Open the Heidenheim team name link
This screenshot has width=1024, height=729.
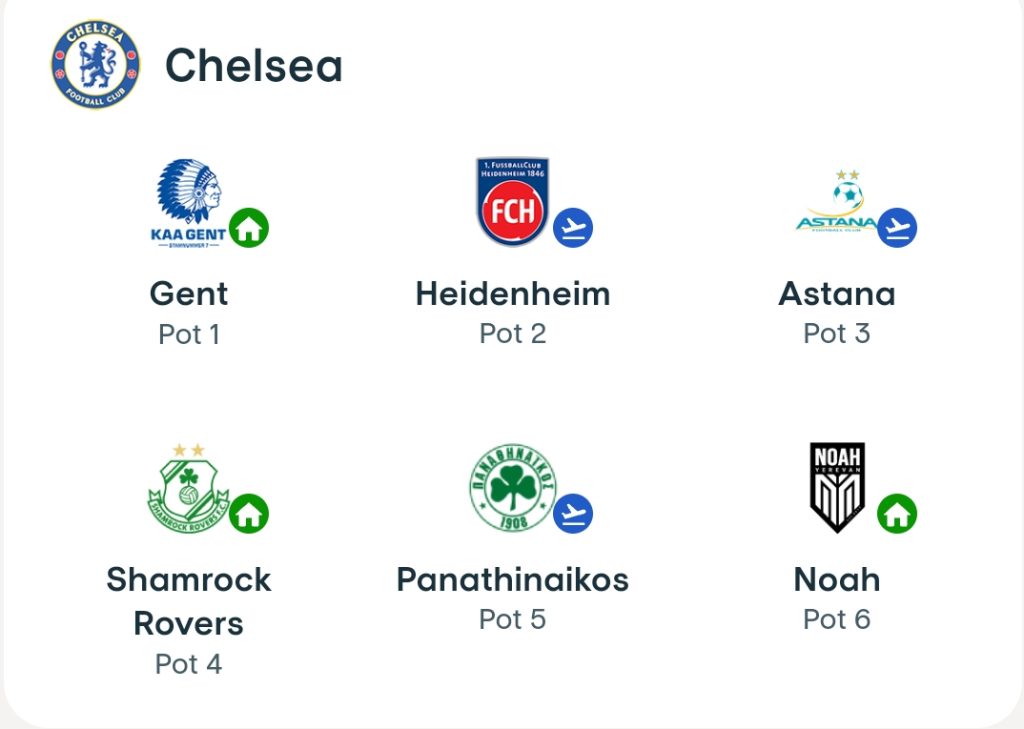point(512,293)
